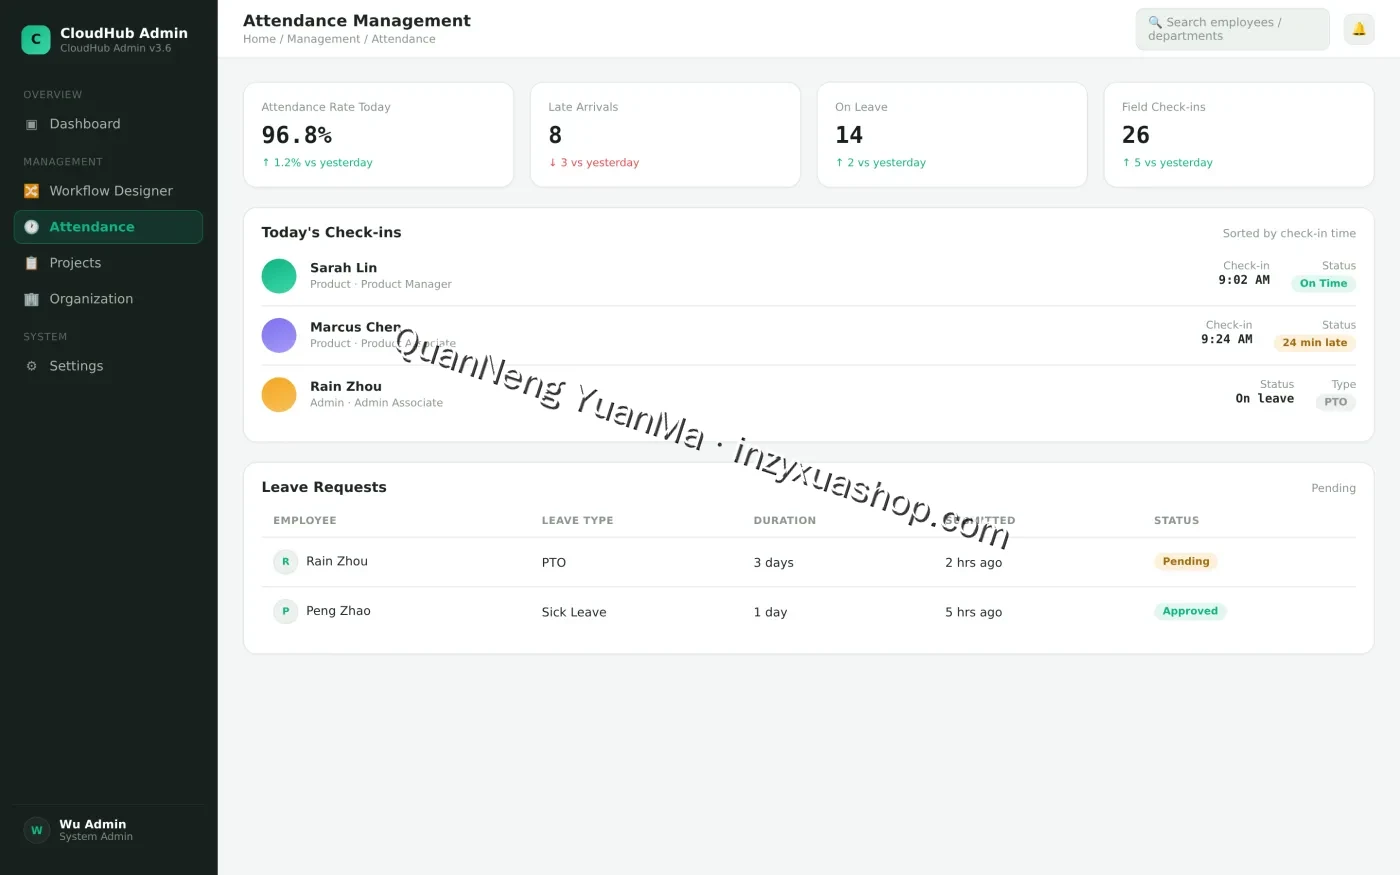The height and width of the screenshot is (875, 1400).
Task: Click the Attendance clock icon
Action: (x=31, y=227)
